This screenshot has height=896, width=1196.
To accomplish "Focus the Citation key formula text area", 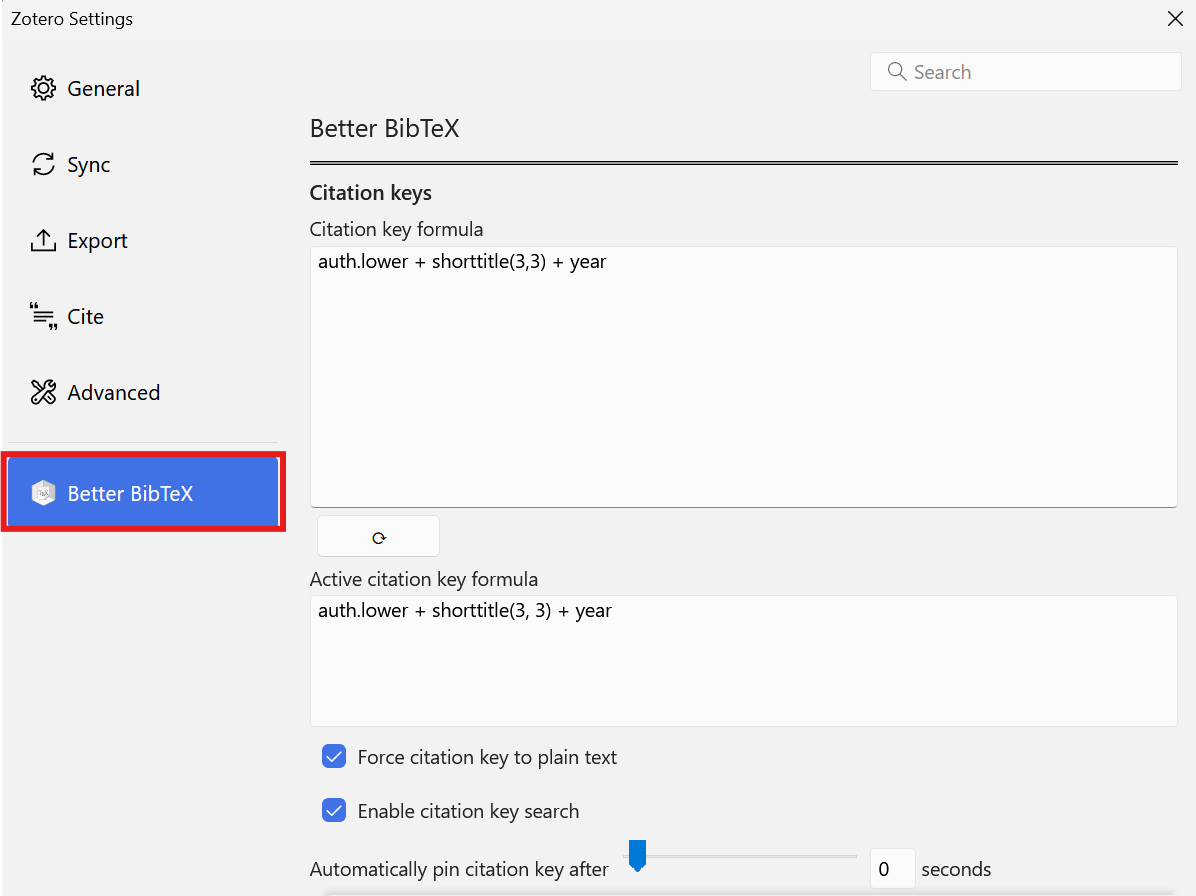I will point(744,377).
